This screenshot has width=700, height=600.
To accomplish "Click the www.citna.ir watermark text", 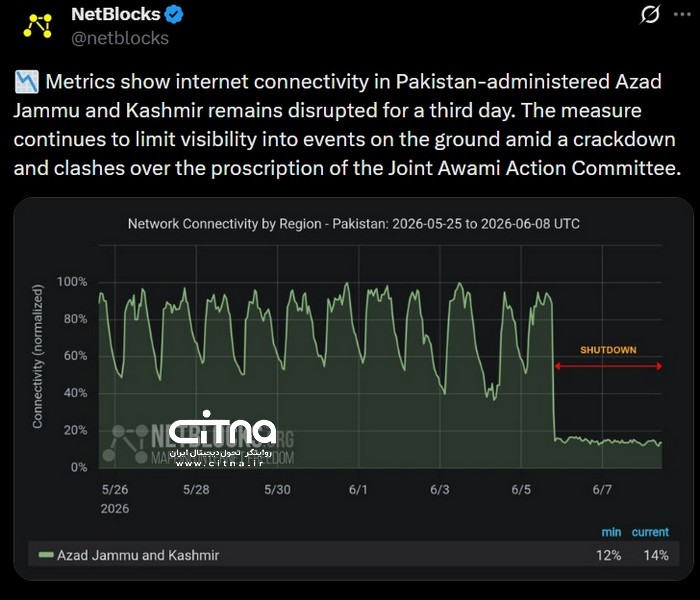I will point(219,463).
